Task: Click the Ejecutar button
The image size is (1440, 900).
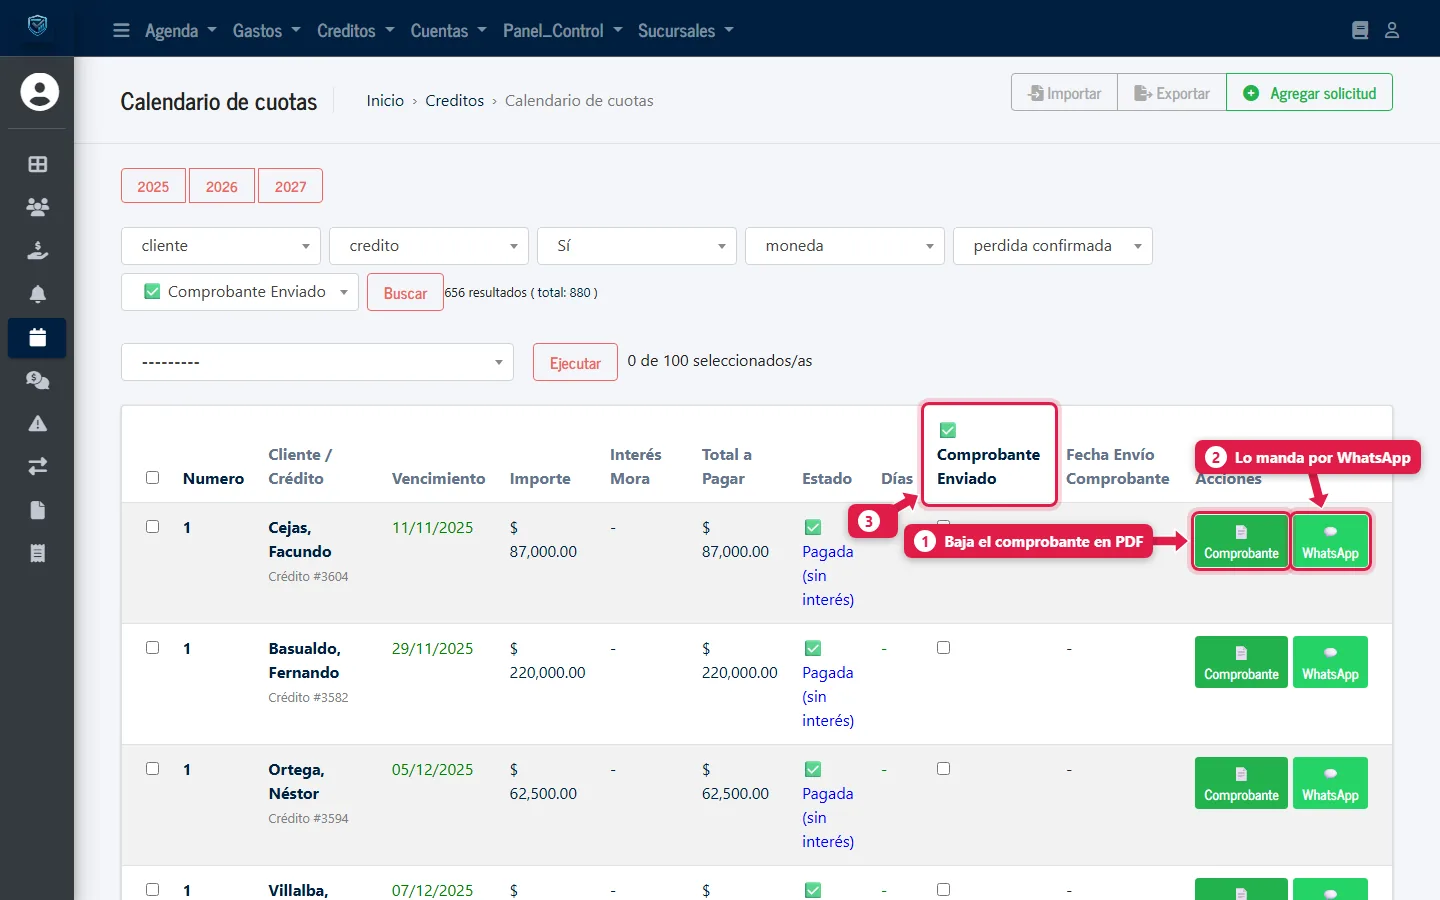Action: coord(575,363)
